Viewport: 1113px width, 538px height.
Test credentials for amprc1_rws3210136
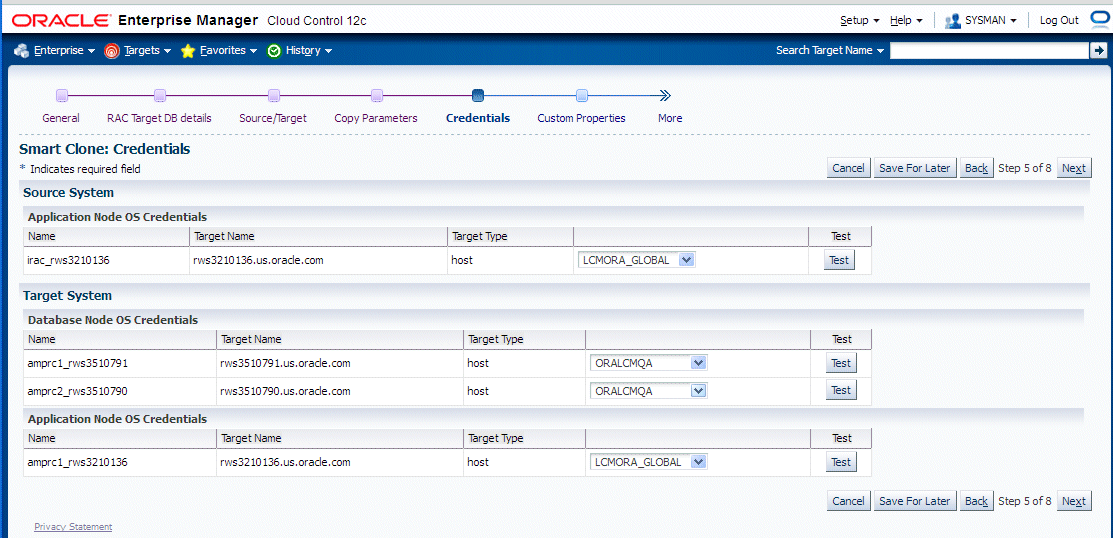[x=841, y=462]
